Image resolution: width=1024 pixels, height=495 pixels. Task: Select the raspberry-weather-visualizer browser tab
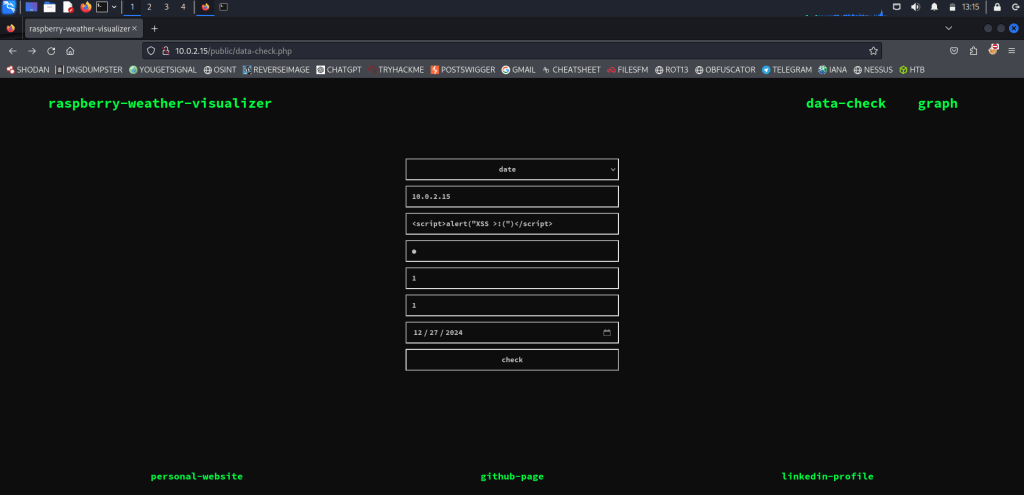click(80, 29)
